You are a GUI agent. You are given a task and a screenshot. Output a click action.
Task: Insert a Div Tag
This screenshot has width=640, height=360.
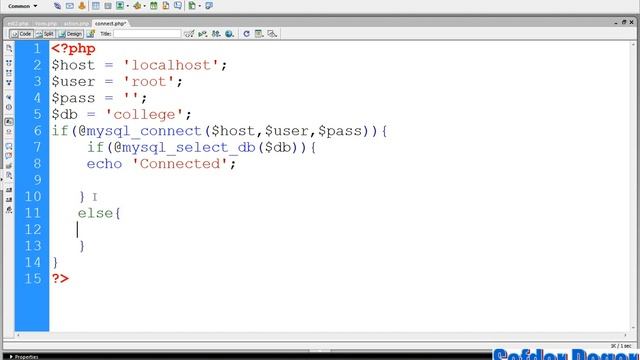pyautogui.click(x=108, y=6)
